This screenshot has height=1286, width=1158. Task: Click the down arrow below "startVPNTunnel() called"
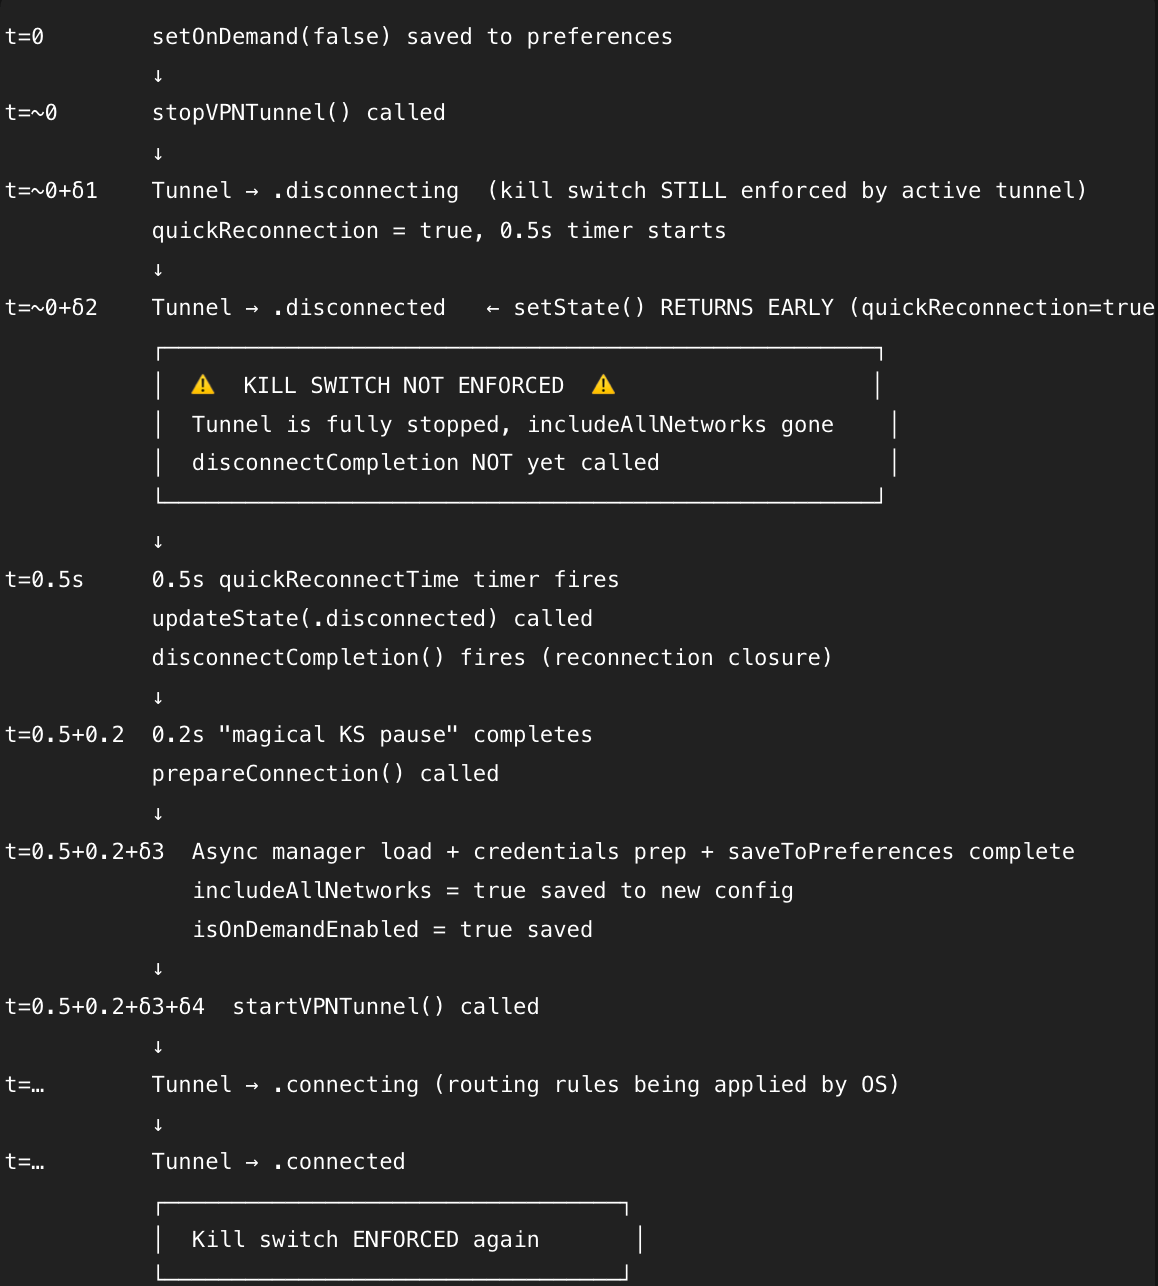point(158,1047)
